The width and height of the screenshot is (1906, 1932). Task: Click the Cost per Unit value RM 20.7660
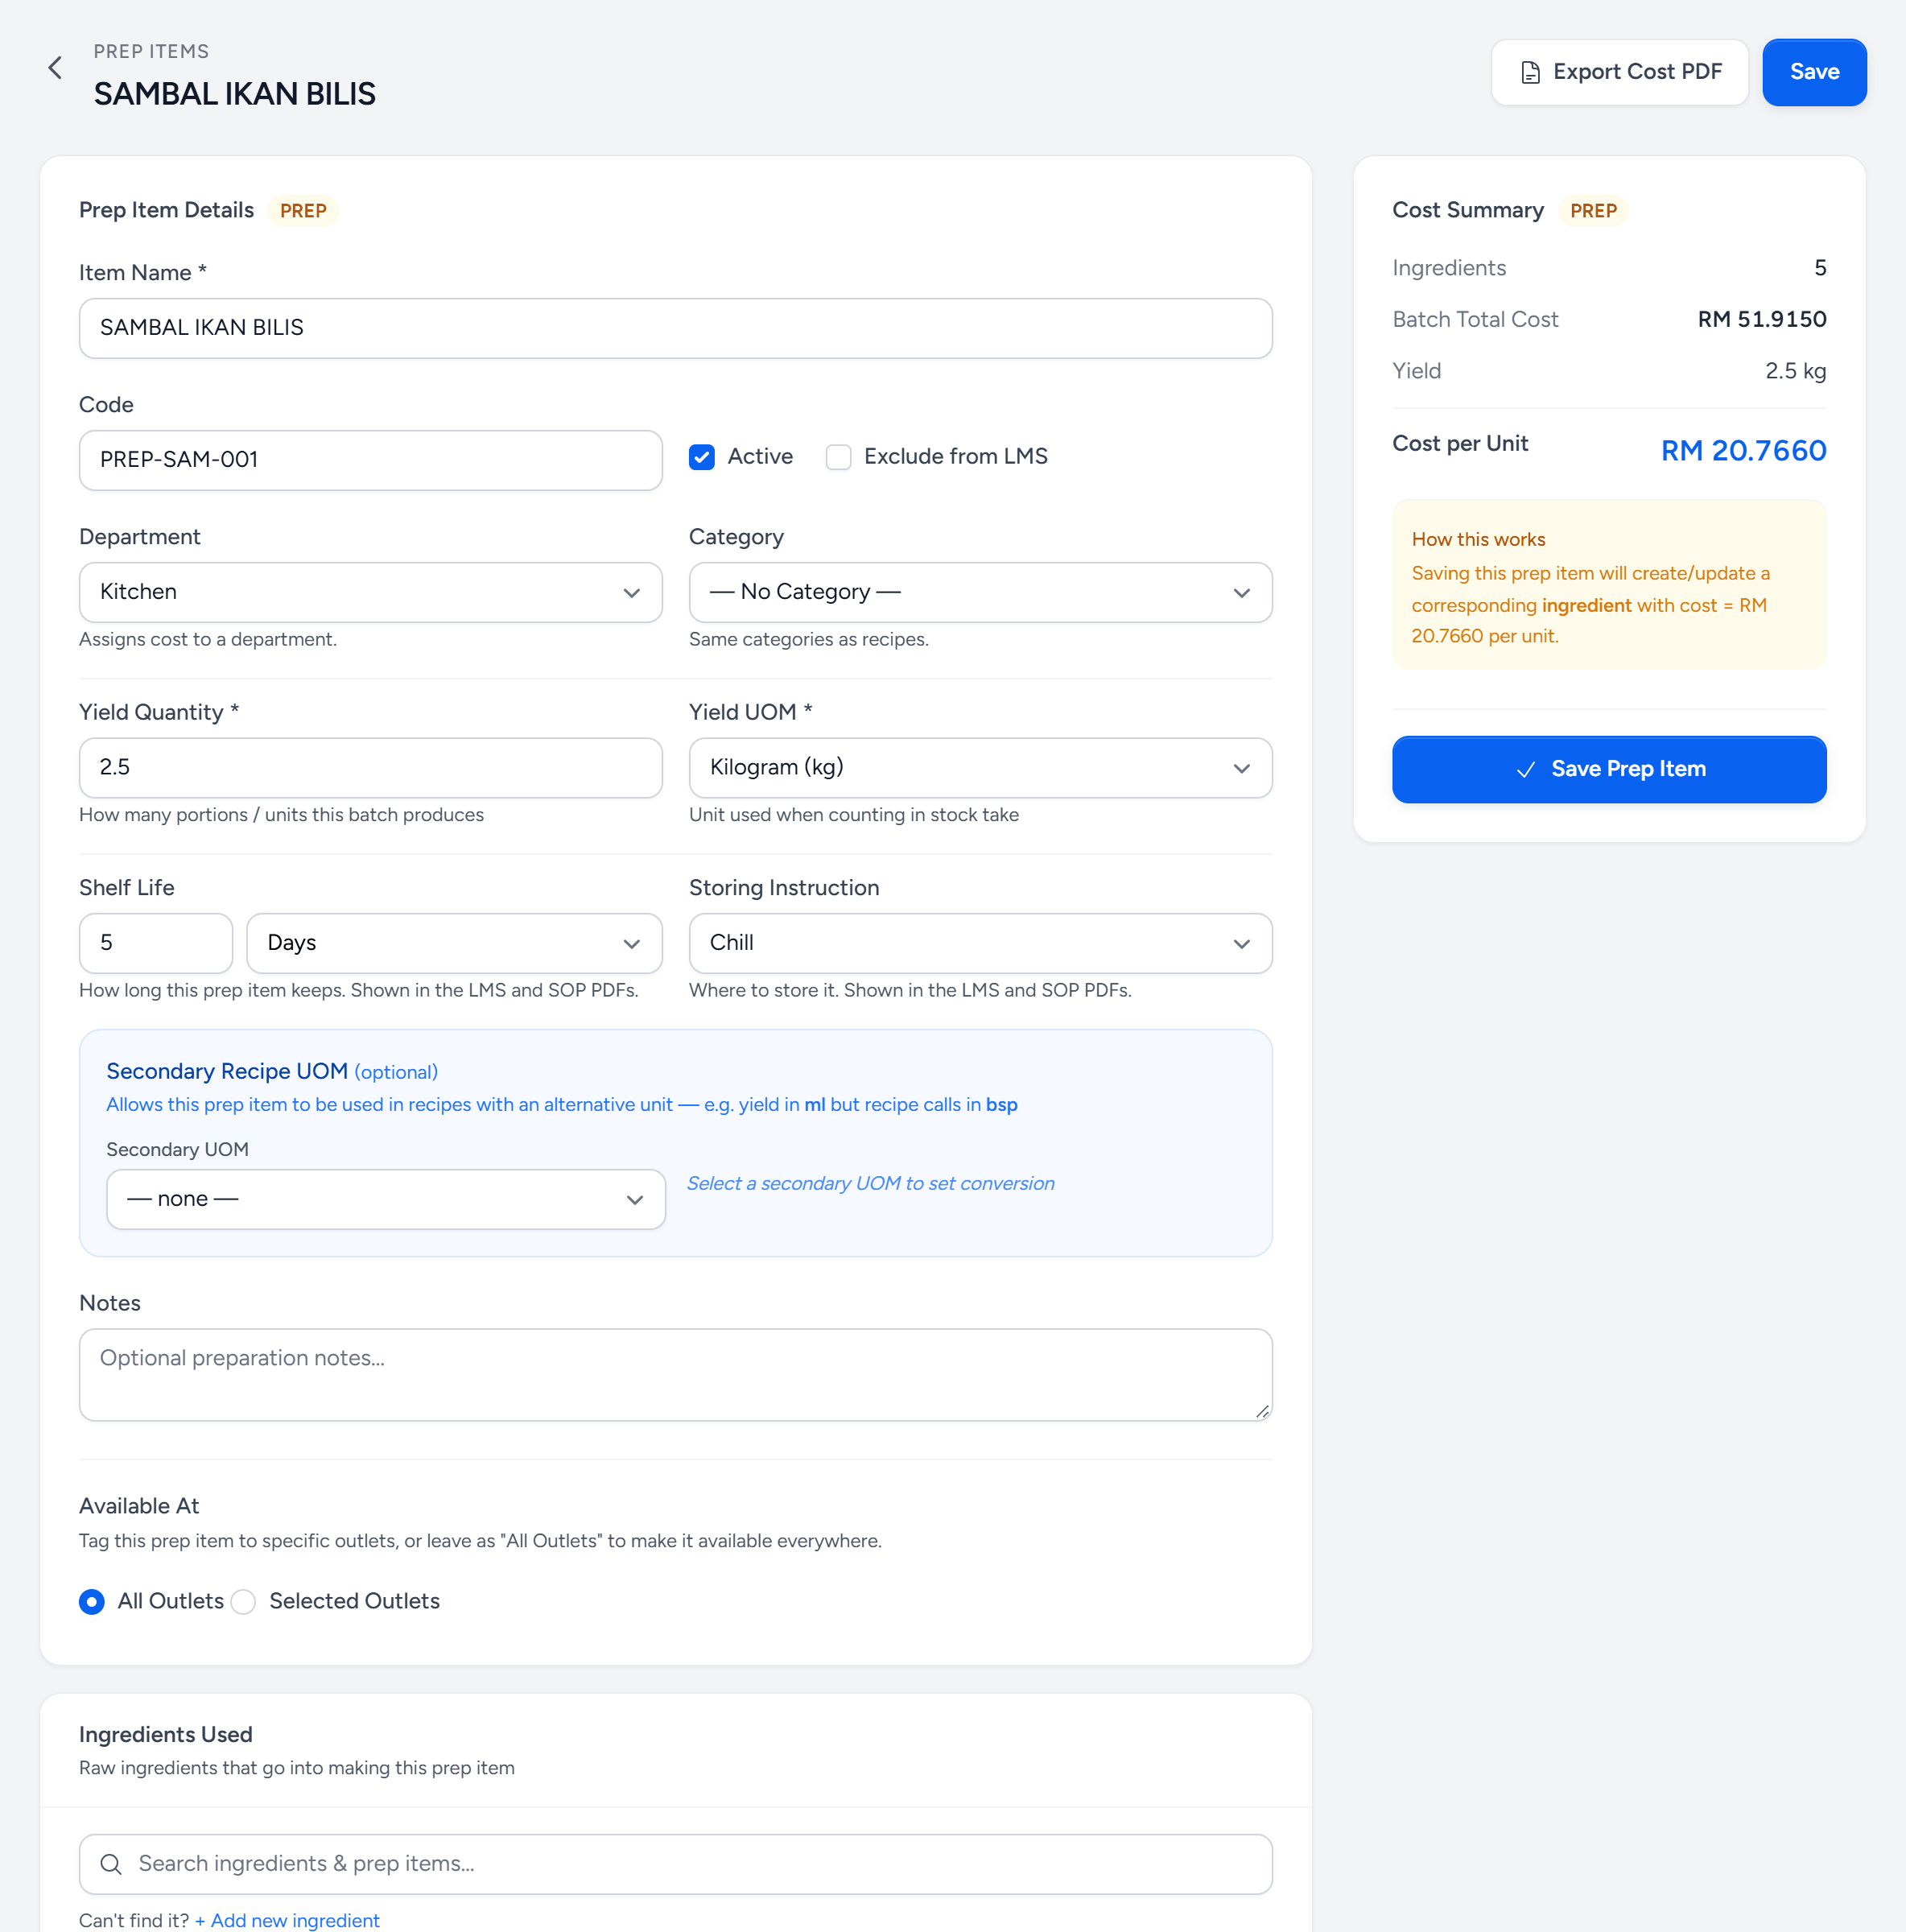[1743, 451]
